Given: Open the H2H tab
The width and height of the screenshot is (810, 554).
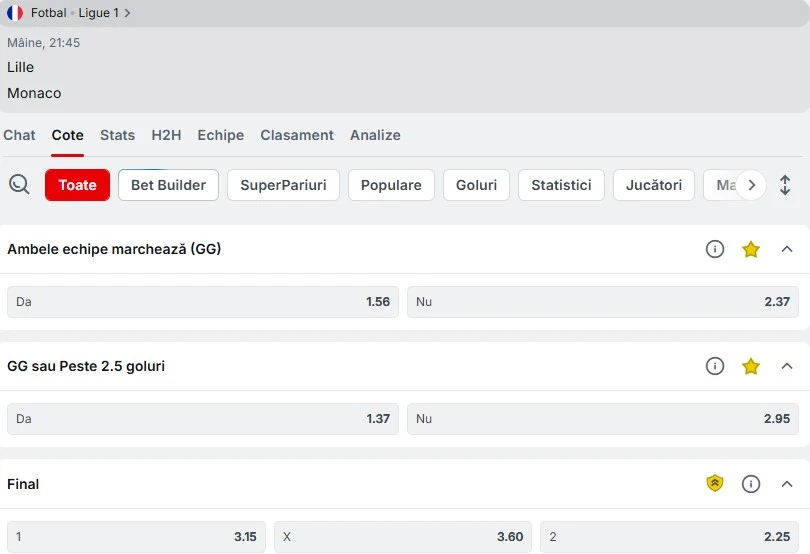Looking at the screenshot, I should 166,135.
